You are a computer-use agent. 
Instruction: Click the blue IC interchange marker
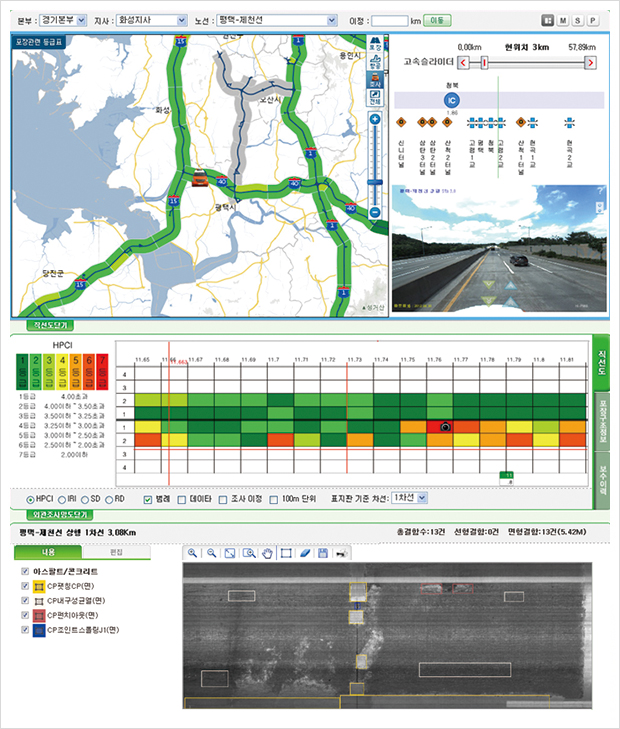point(452,100)
